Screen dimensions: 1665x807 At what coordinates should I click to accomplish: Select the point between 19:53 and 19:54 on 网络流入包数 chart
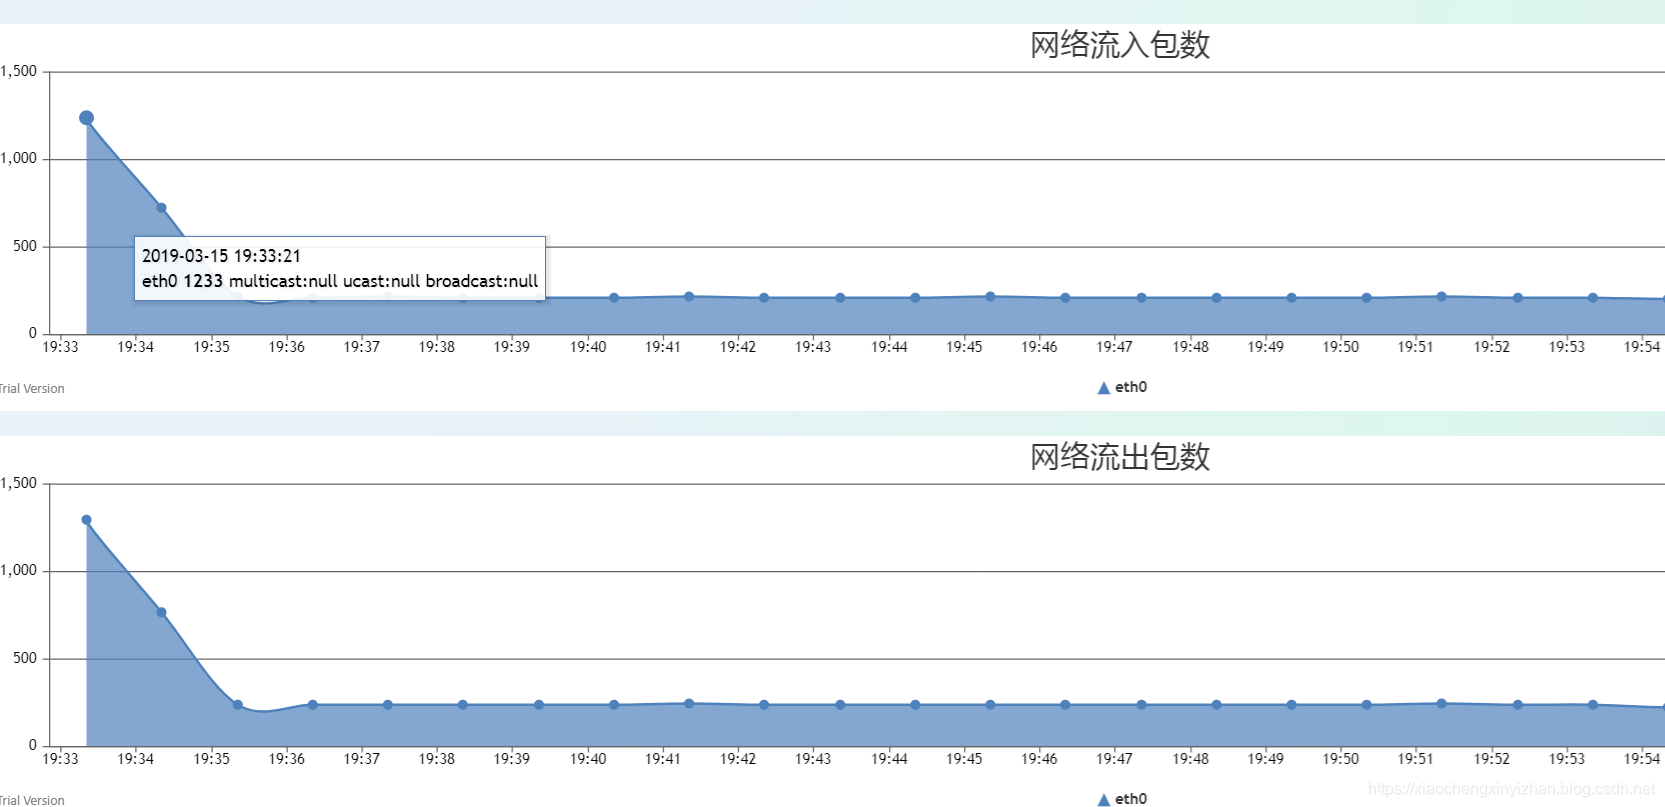pyautogui.click(x=1592, y=298)
